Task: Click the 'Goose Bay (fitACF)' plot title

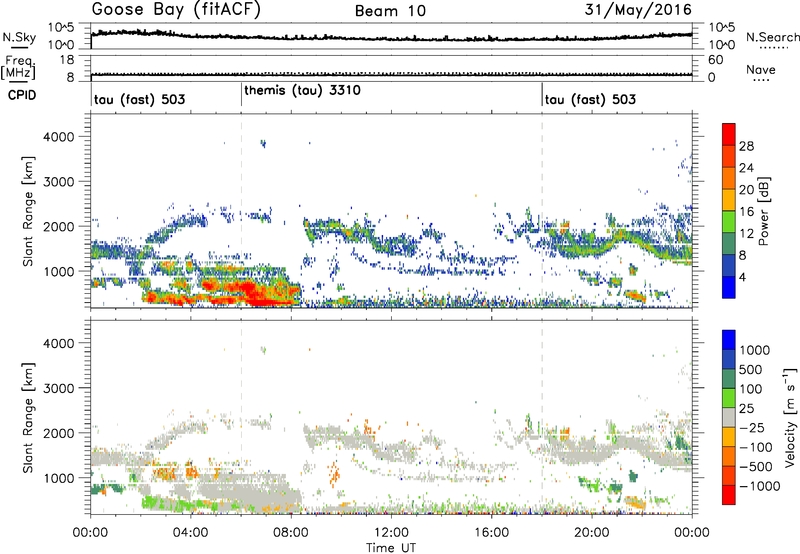Action: pos(176,10)
